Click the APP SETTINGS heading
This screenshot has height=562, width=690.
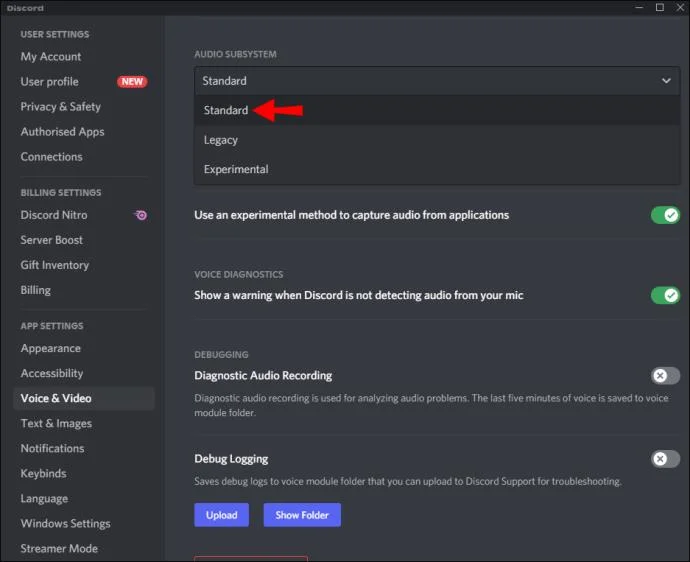51,326
